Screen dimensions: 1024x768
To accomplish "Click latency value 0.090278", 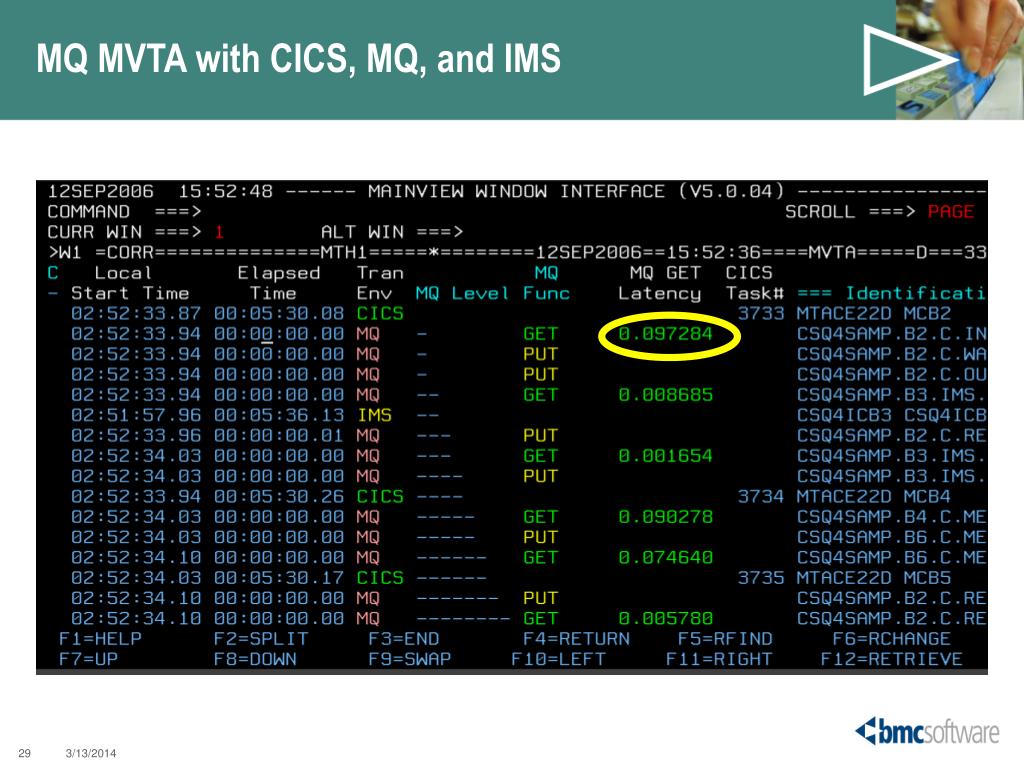I will tap(665, 517).
